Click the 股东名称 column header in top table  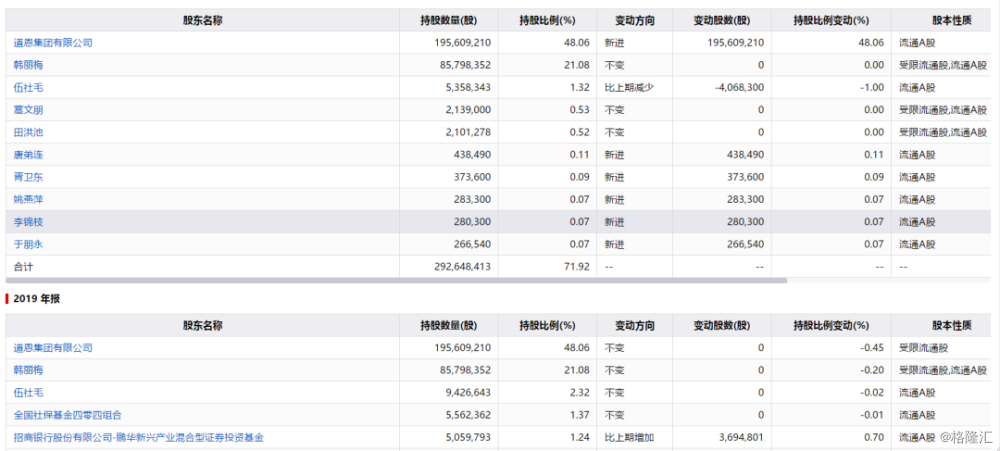point(202,20)
